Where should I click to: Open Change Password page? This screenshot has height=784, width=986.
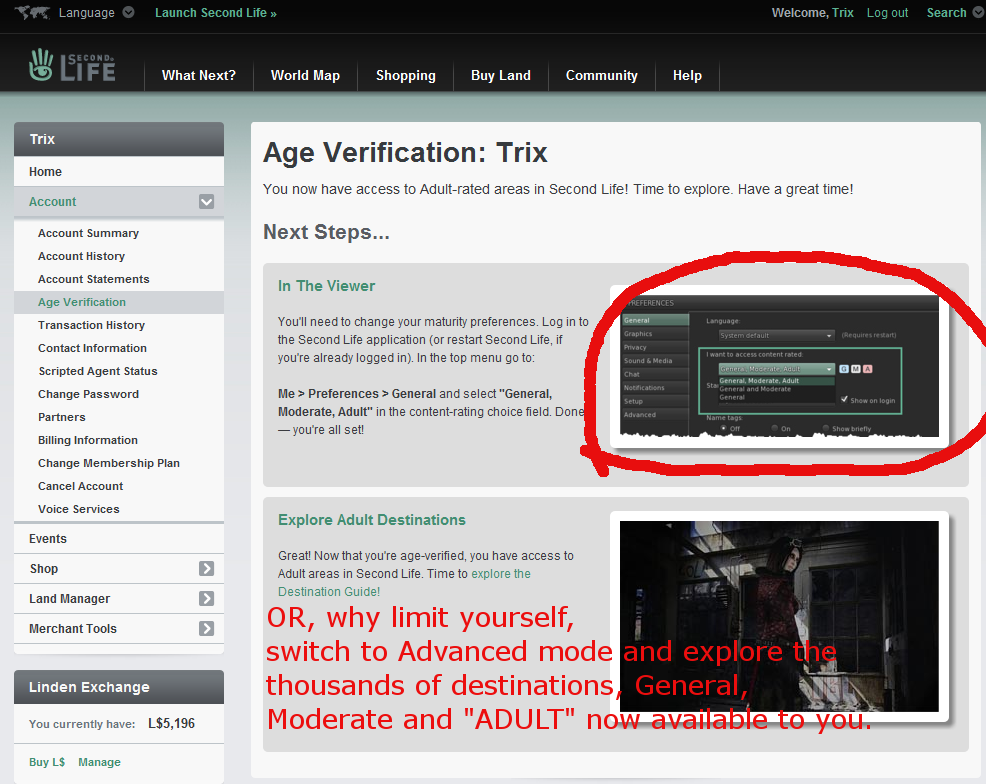coord(88,394)
